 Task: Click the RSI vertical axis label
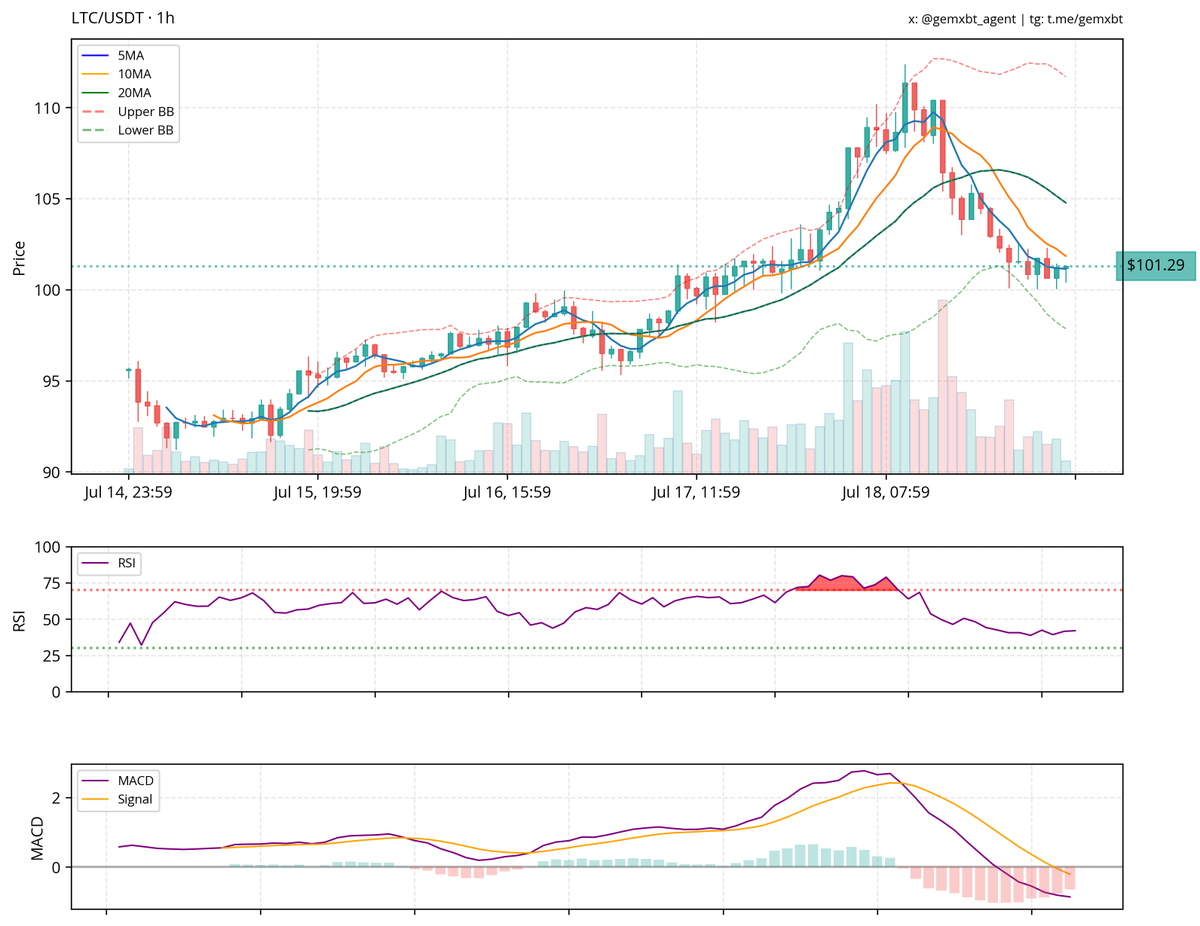coord(19,619)
